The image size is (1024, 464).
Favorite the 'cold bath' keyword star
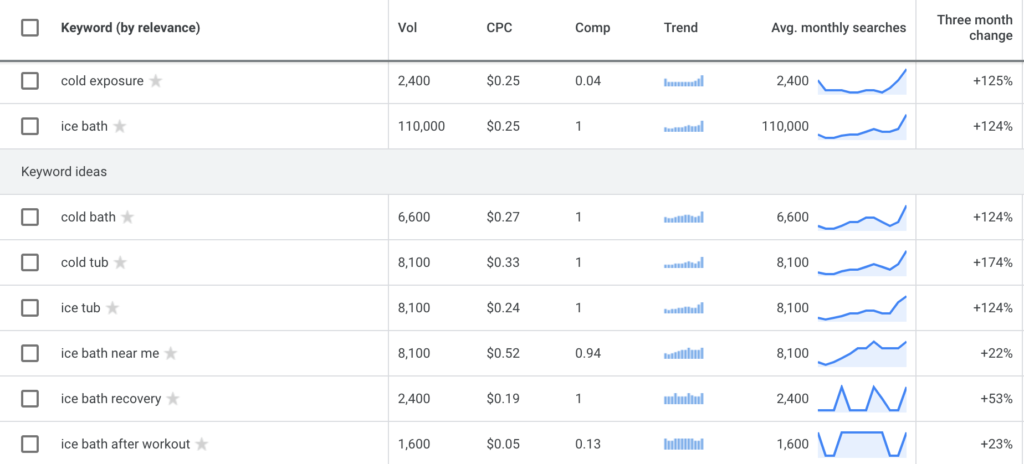coord(127,217)
